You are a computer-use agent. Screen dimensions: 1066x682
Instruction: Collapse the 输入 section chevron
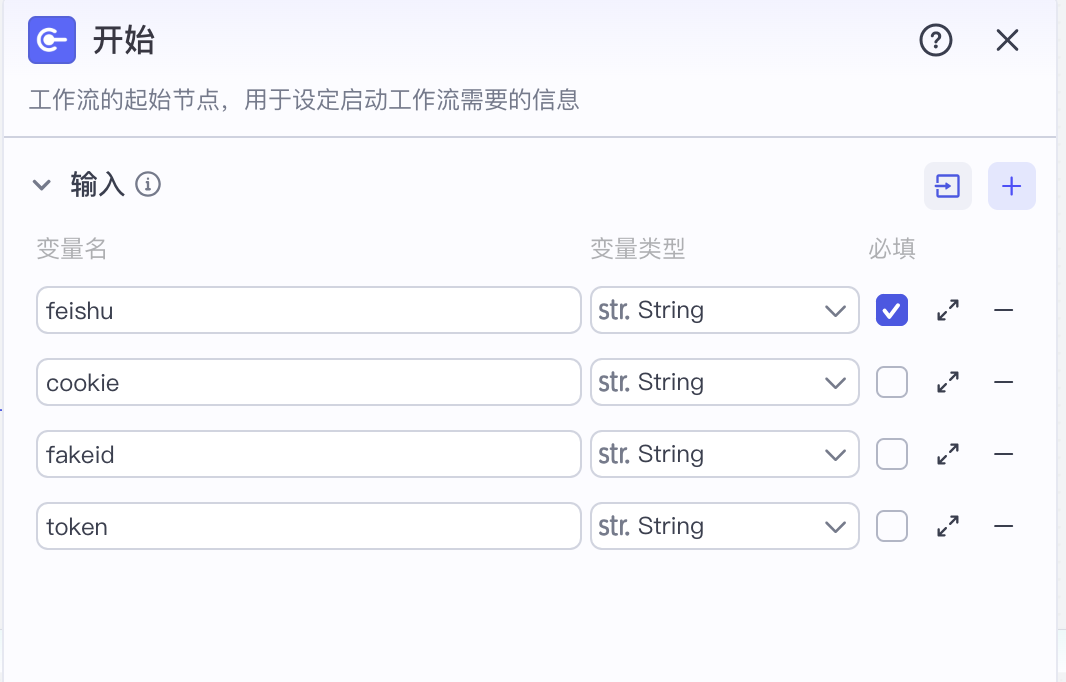click(41, 185)
